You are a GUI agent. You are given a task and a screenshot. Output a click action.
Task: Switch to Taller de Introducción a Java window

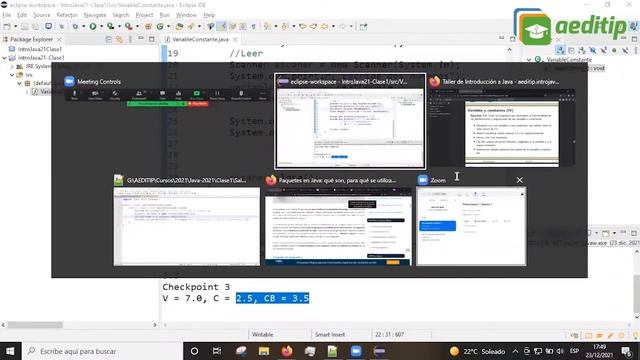[501, 121]
